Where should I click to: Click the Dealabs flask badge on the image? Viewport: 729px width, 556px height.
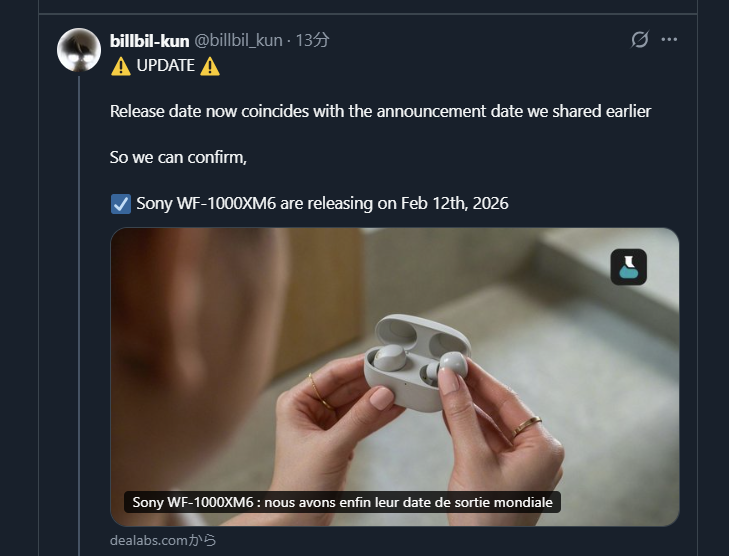(629, 267)
